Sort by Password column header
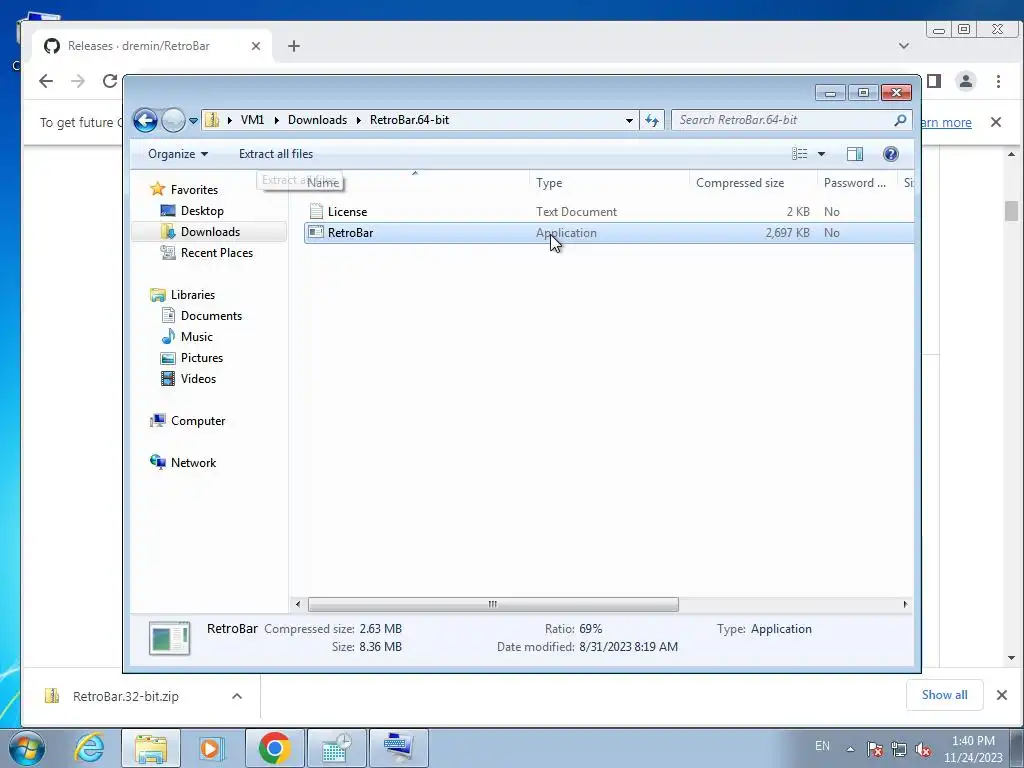This screenshot has width=1024, height=768. [x=857, y=183]
